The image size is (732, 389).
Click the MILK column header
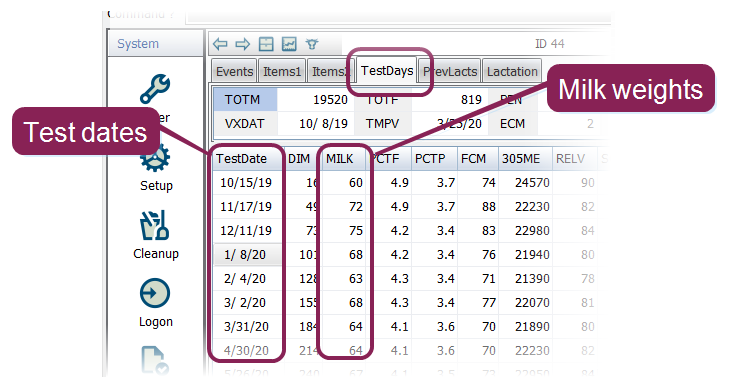(345, 159)
